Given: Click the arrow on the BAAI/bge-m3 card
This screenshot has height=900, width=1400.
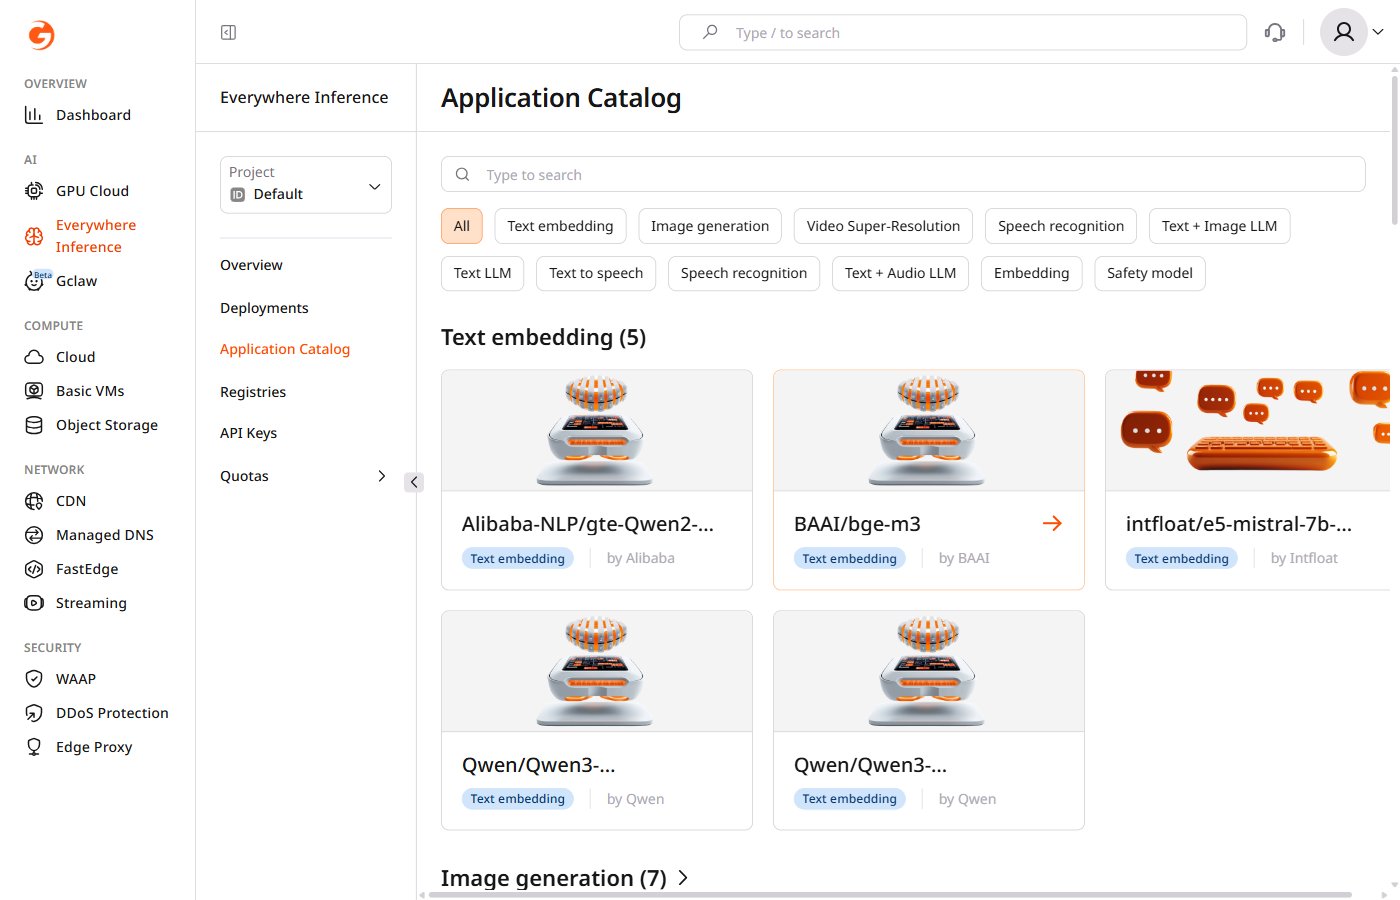Looking at the screenshot, I should tap(1052, 523).
